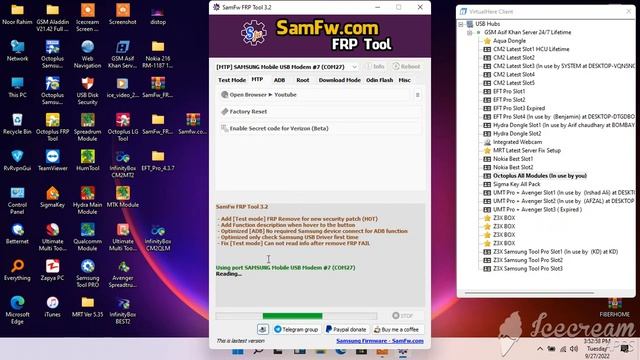Click the green progress bar
This screenshot has width=640, height=360.
[x=292, y=316]
